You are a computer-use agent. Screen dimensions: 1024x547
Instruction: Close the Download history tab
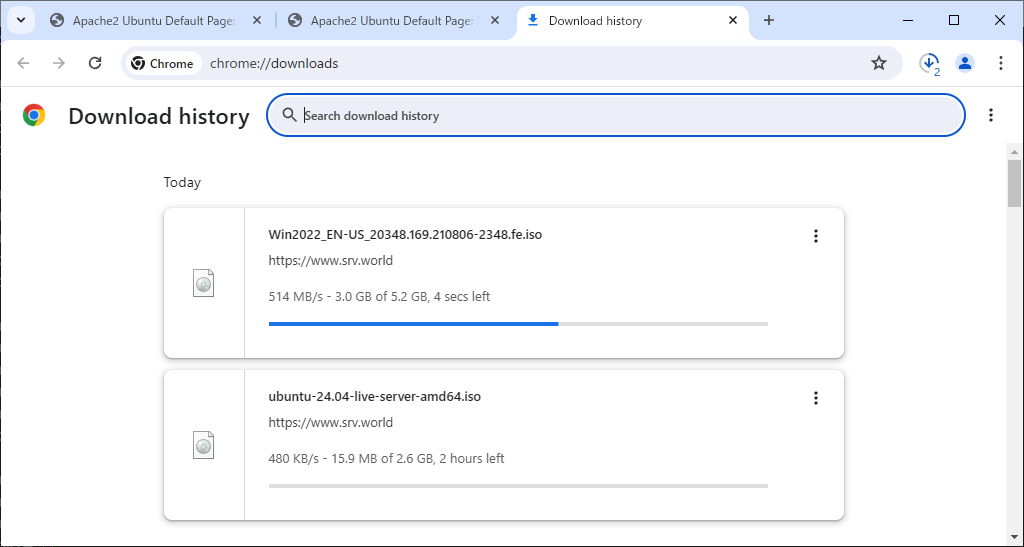(733, 20)
